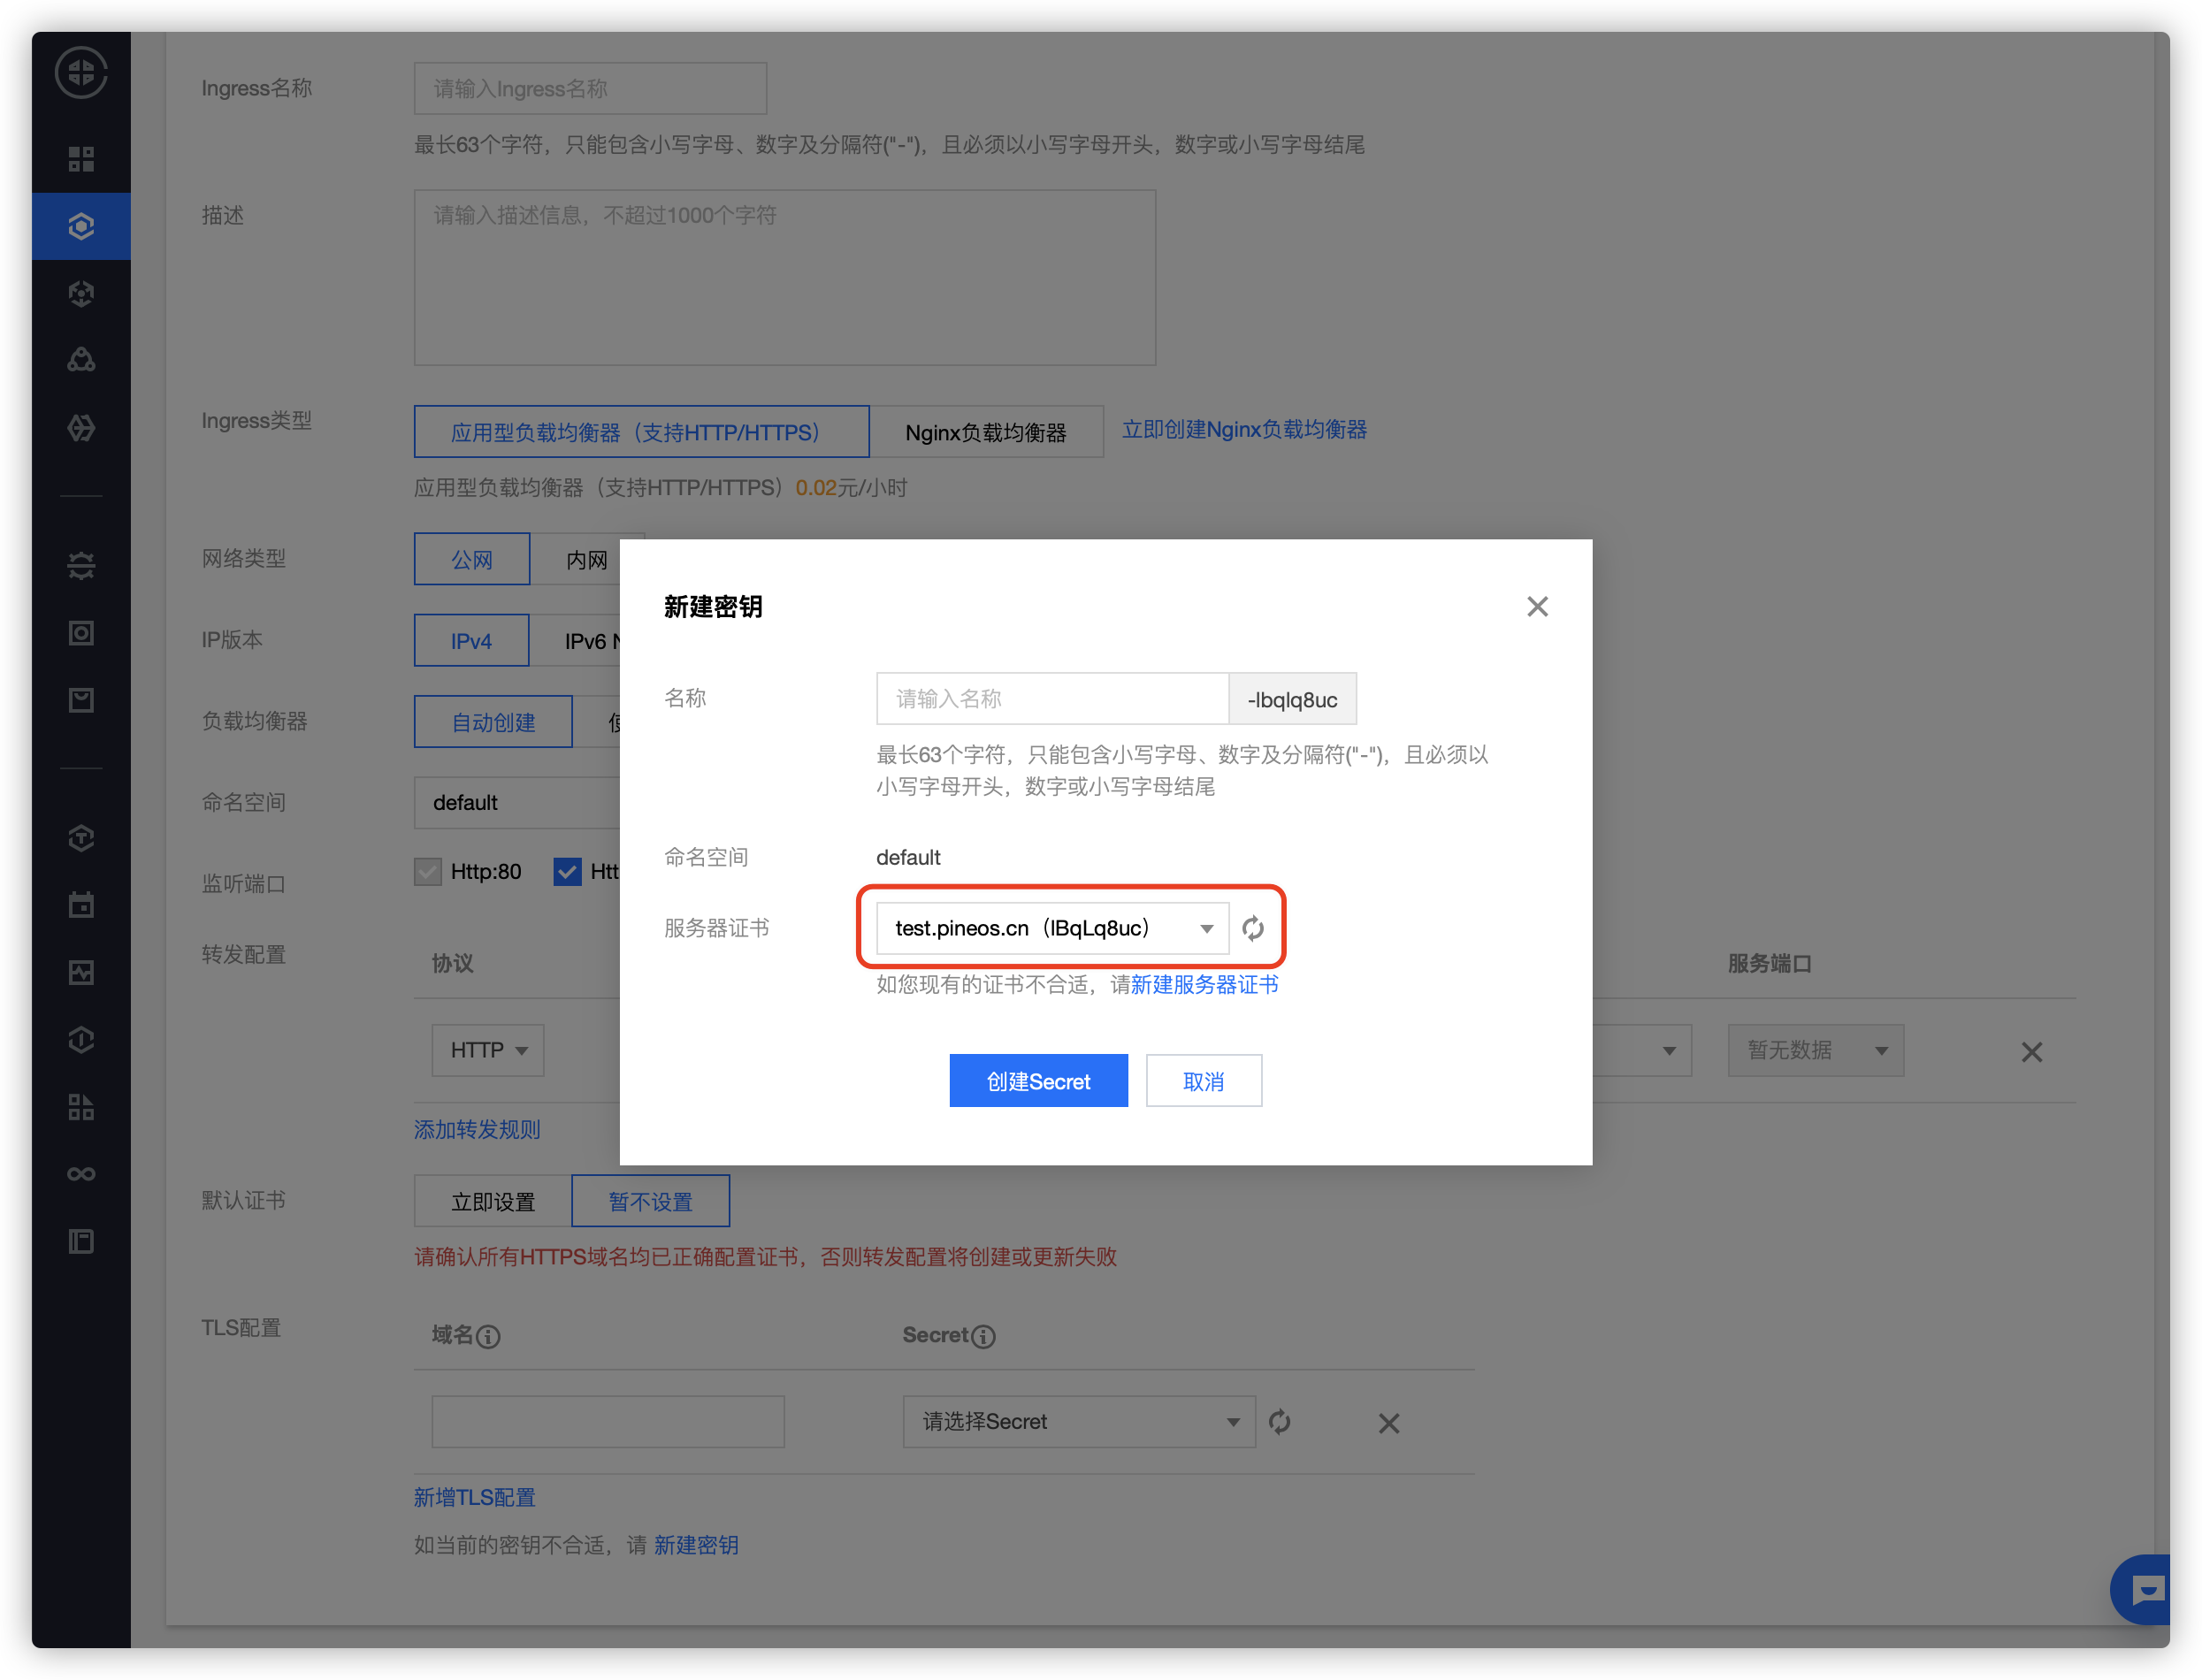Click the sidebar icon first under the upper divider
The image size is (2202, 1680).
[x=81, y=565]
